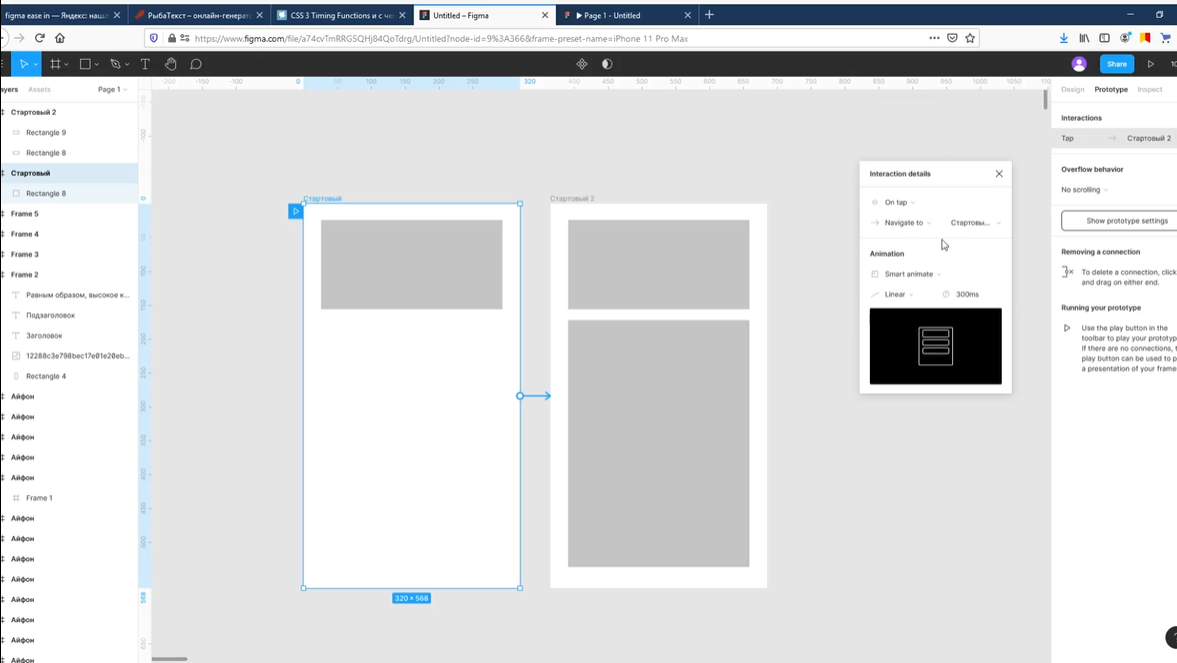This screenshot has width=1177, height=663.
Task: Open the Page 1 pages dropdown
Action: pyautogui.click(x=112, y=89)
